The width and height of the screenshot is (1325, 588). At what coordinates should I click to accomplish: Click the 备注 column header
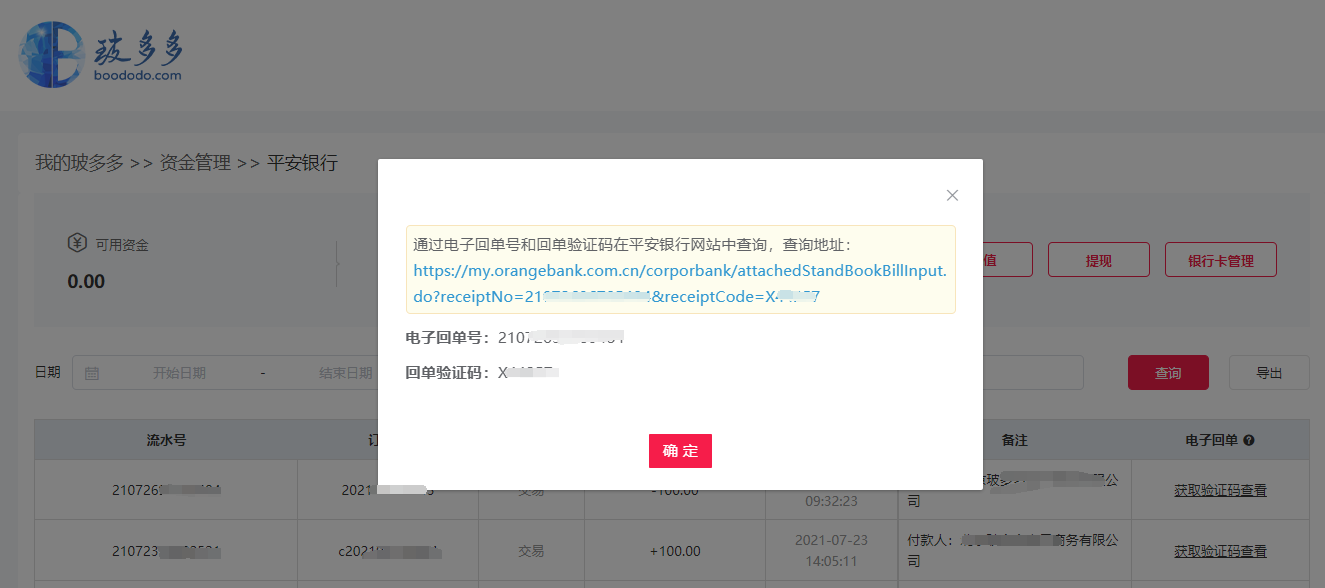pos(1014,440)
